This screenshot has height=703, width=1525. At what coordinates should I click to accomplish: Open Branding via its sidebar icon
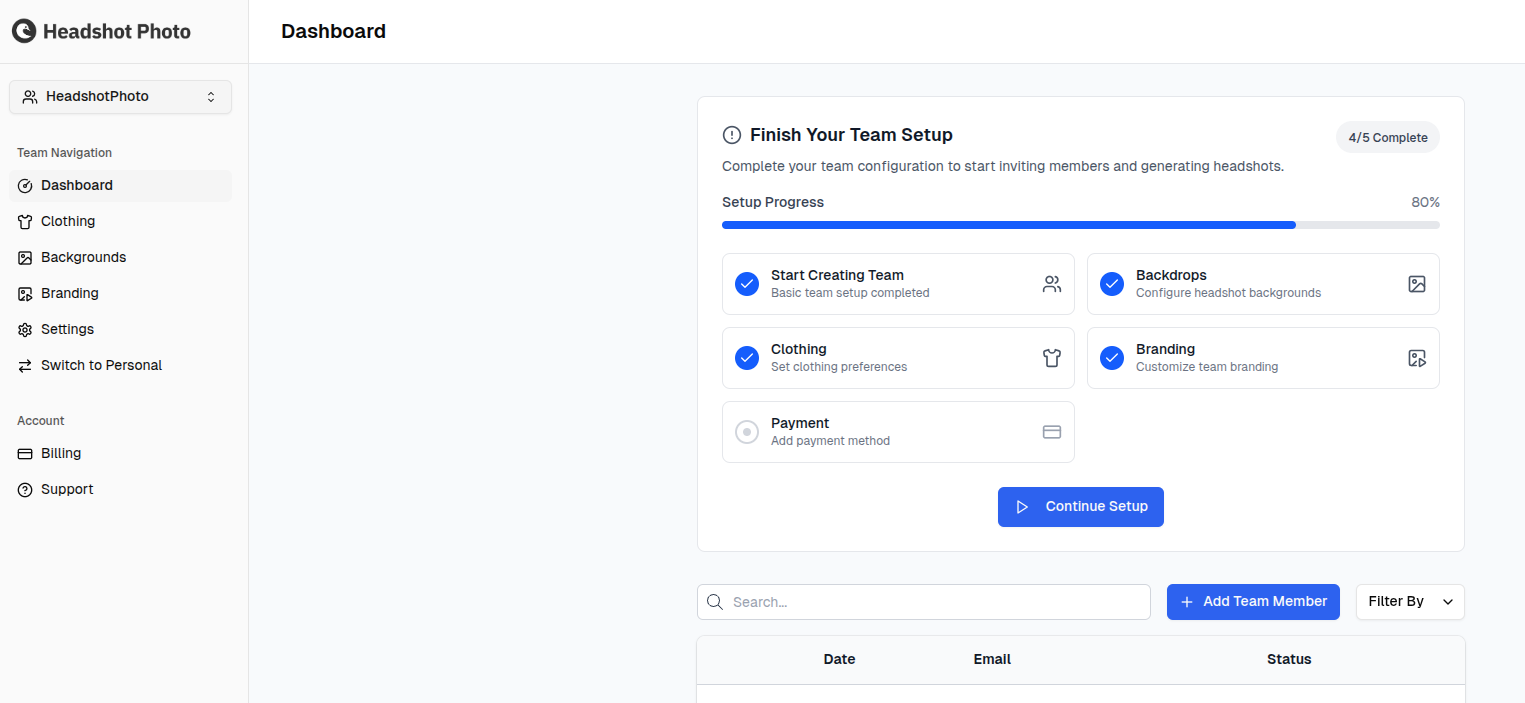25,293
